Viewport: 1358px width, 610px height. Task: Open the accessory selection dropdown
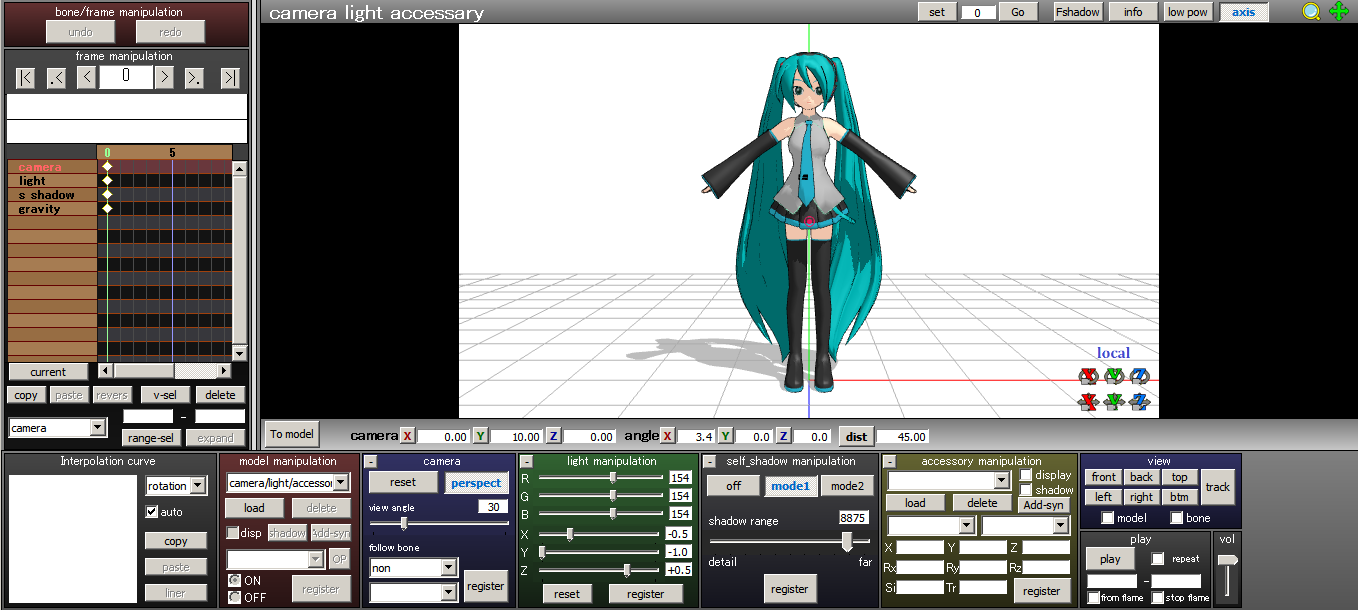(949, 481)
